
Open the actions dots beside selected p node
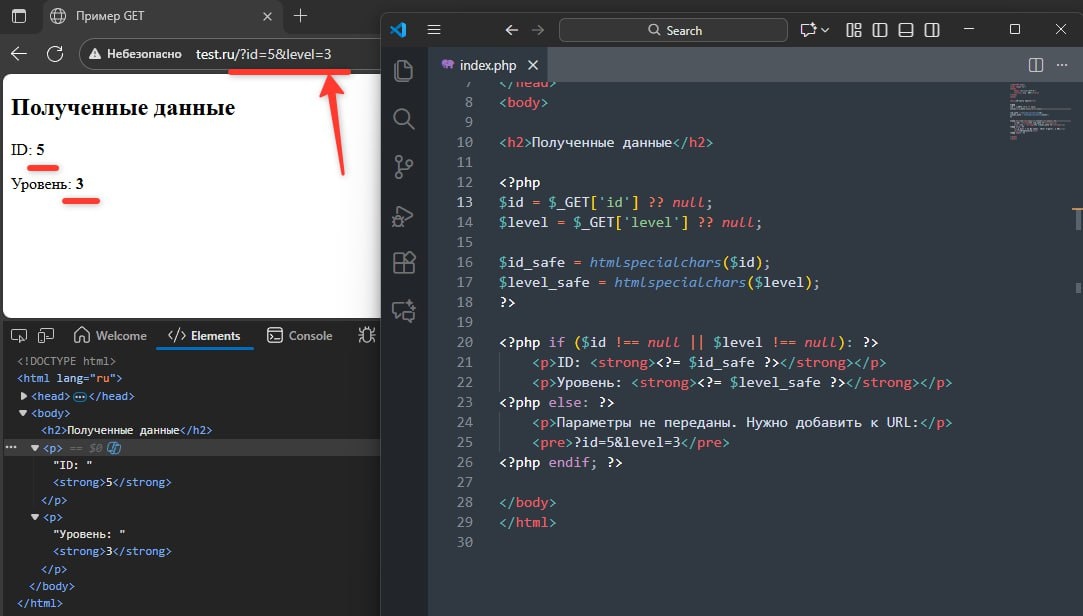pyautogui.click(x=10, y=447)
